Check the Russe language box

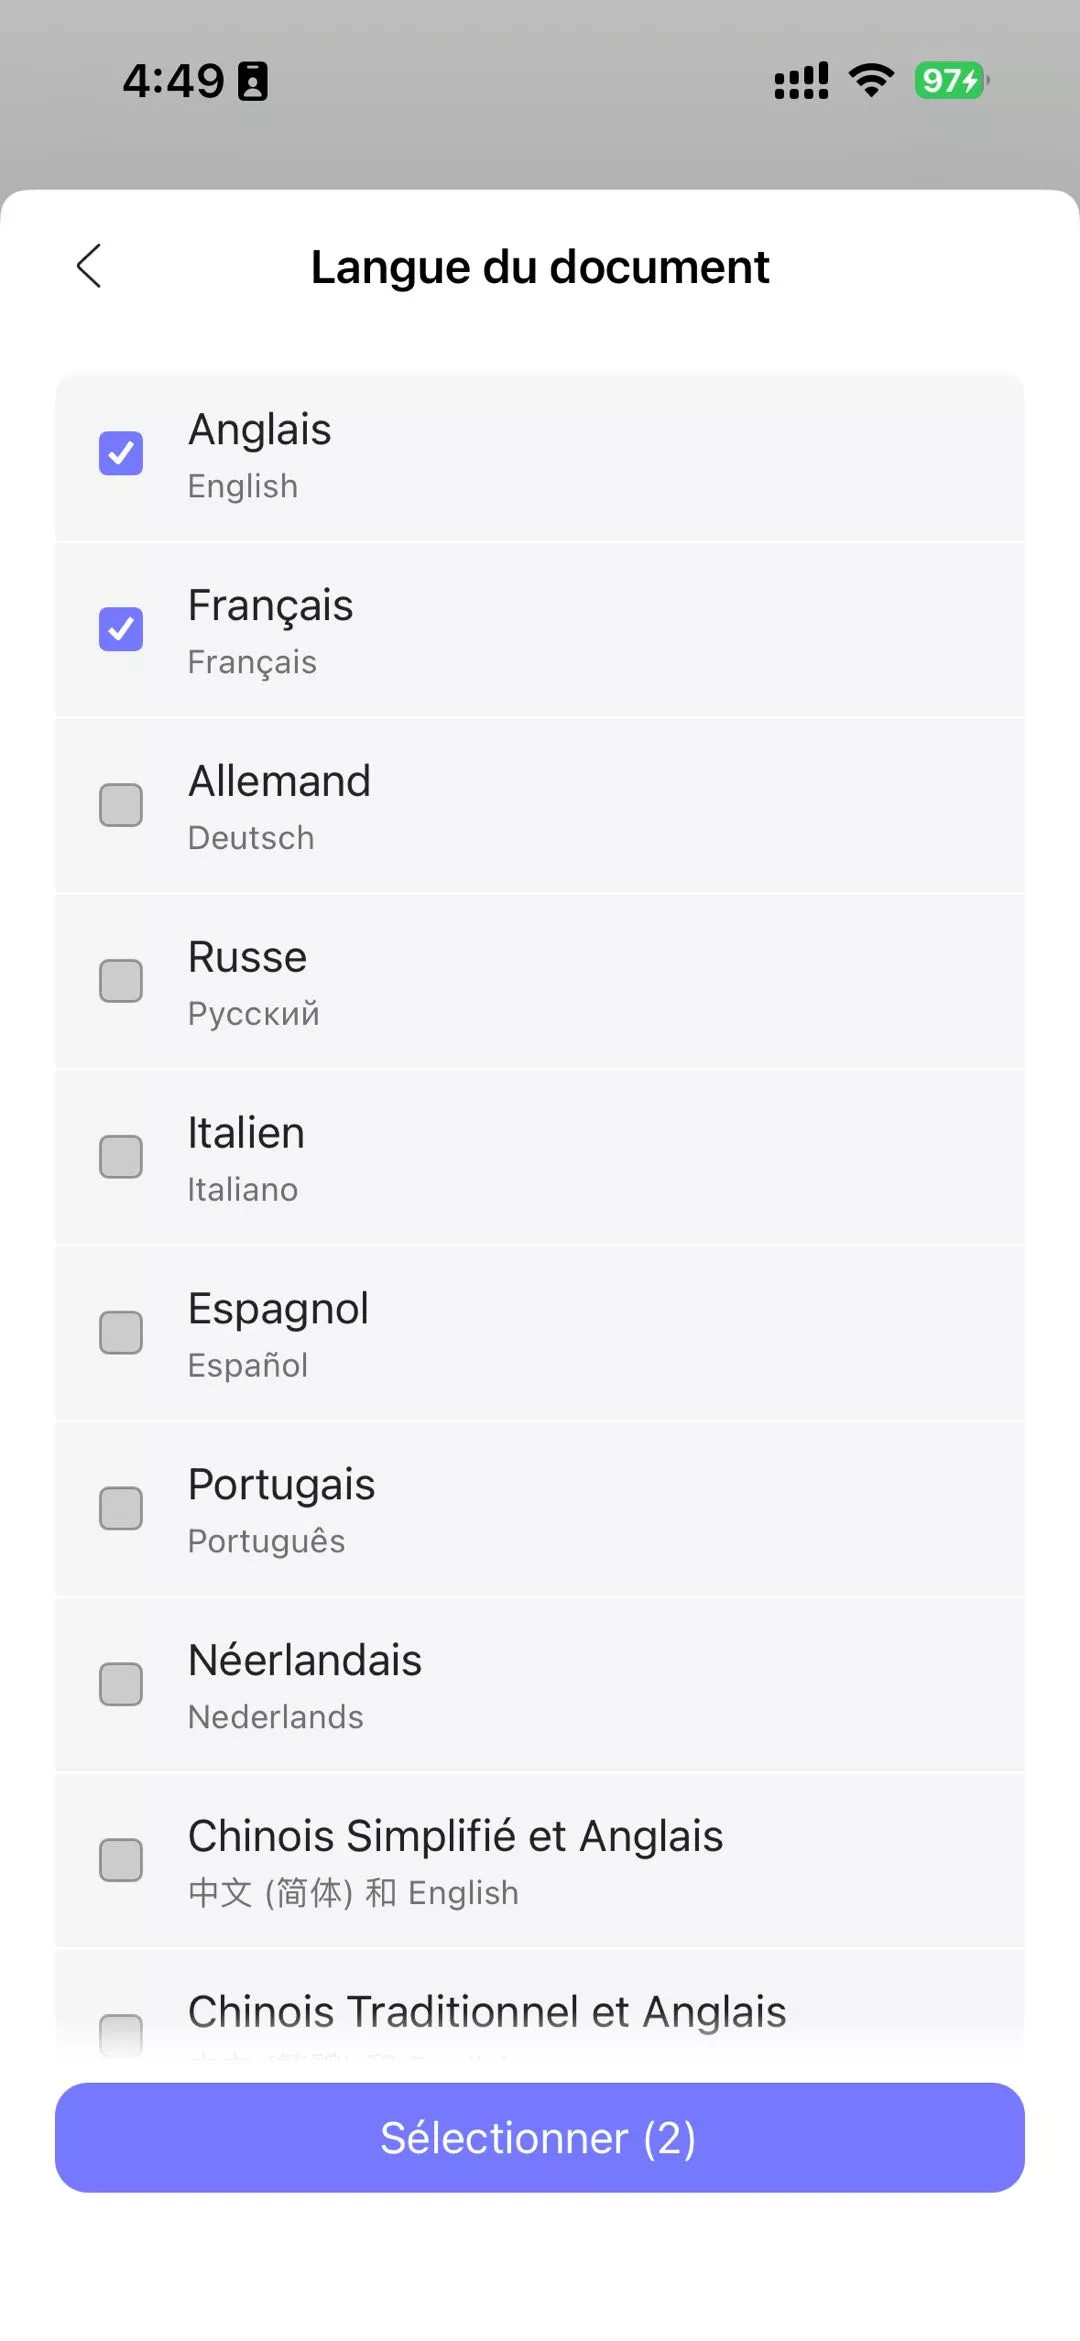pyautogui.click(x=121, y=981)
